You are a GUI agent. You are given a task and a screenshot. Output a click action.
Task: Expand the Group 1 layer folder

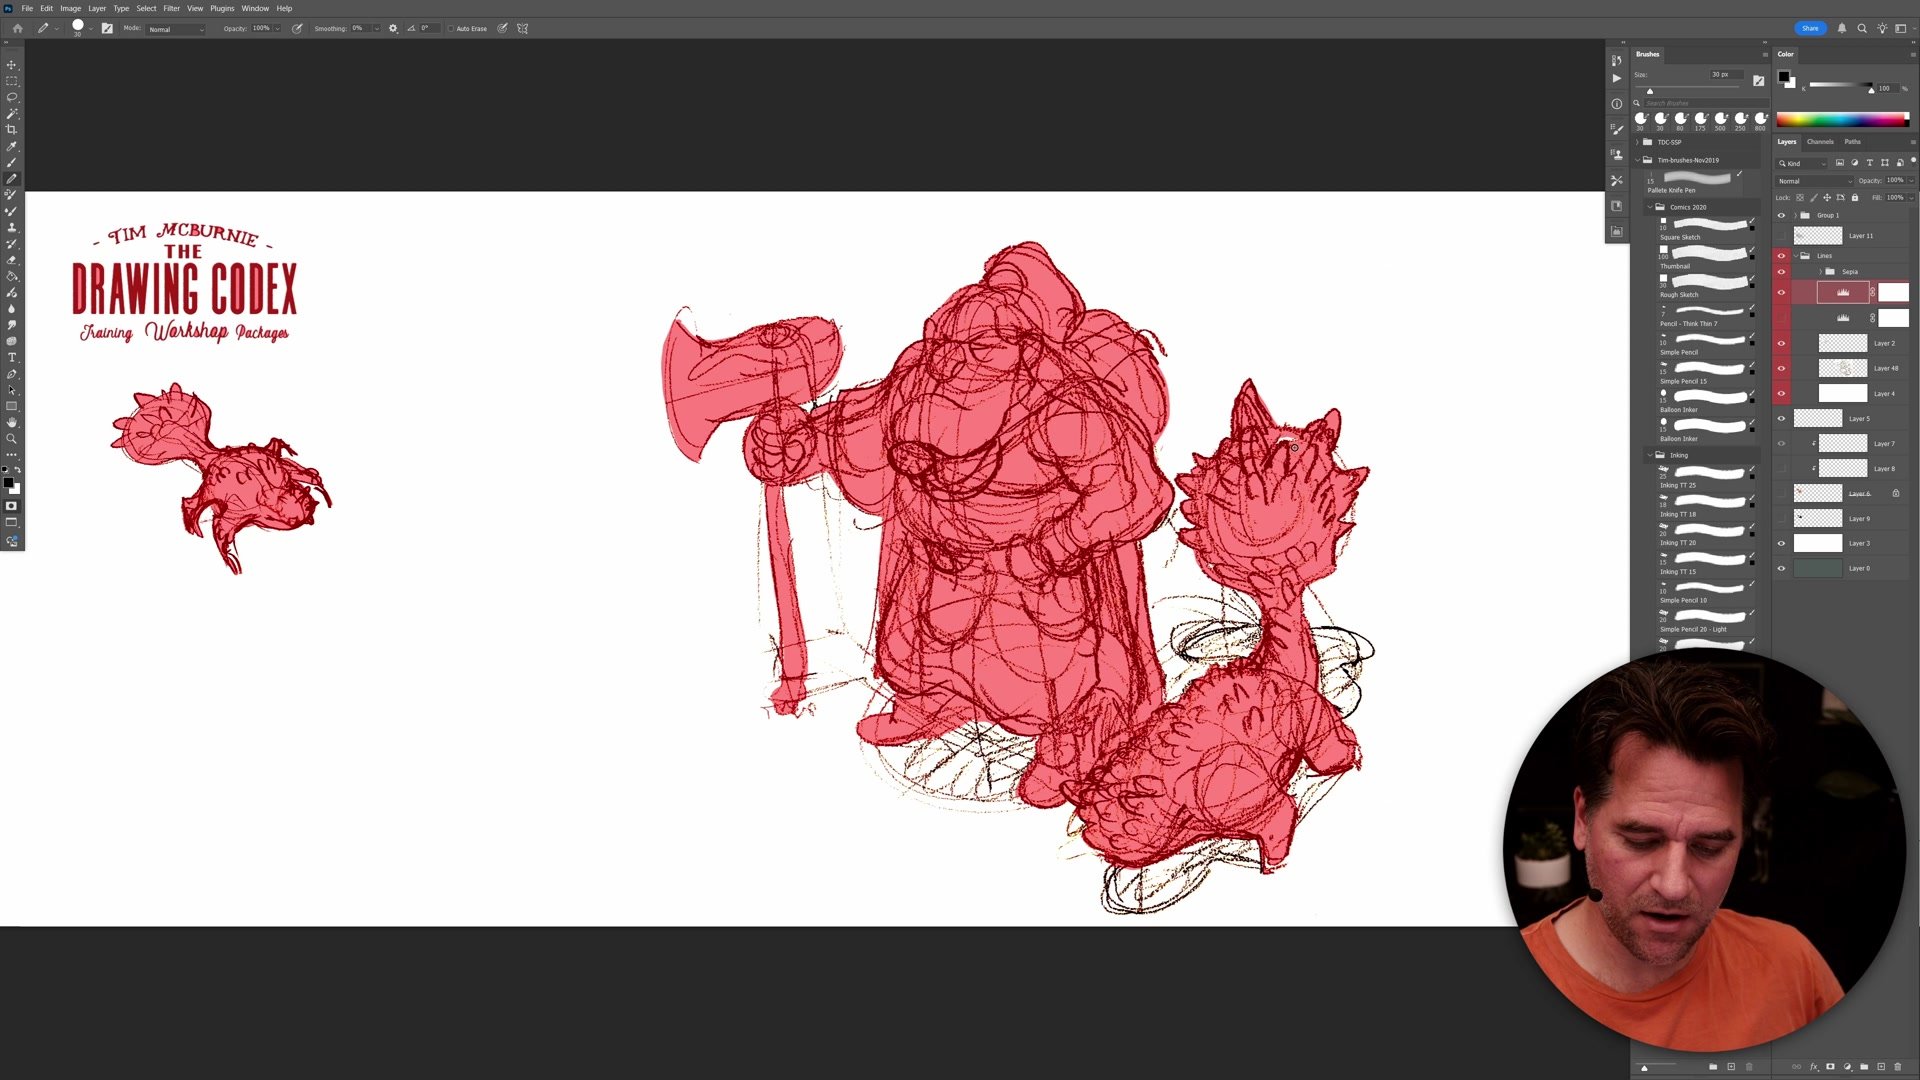[x=1795, y=215]
